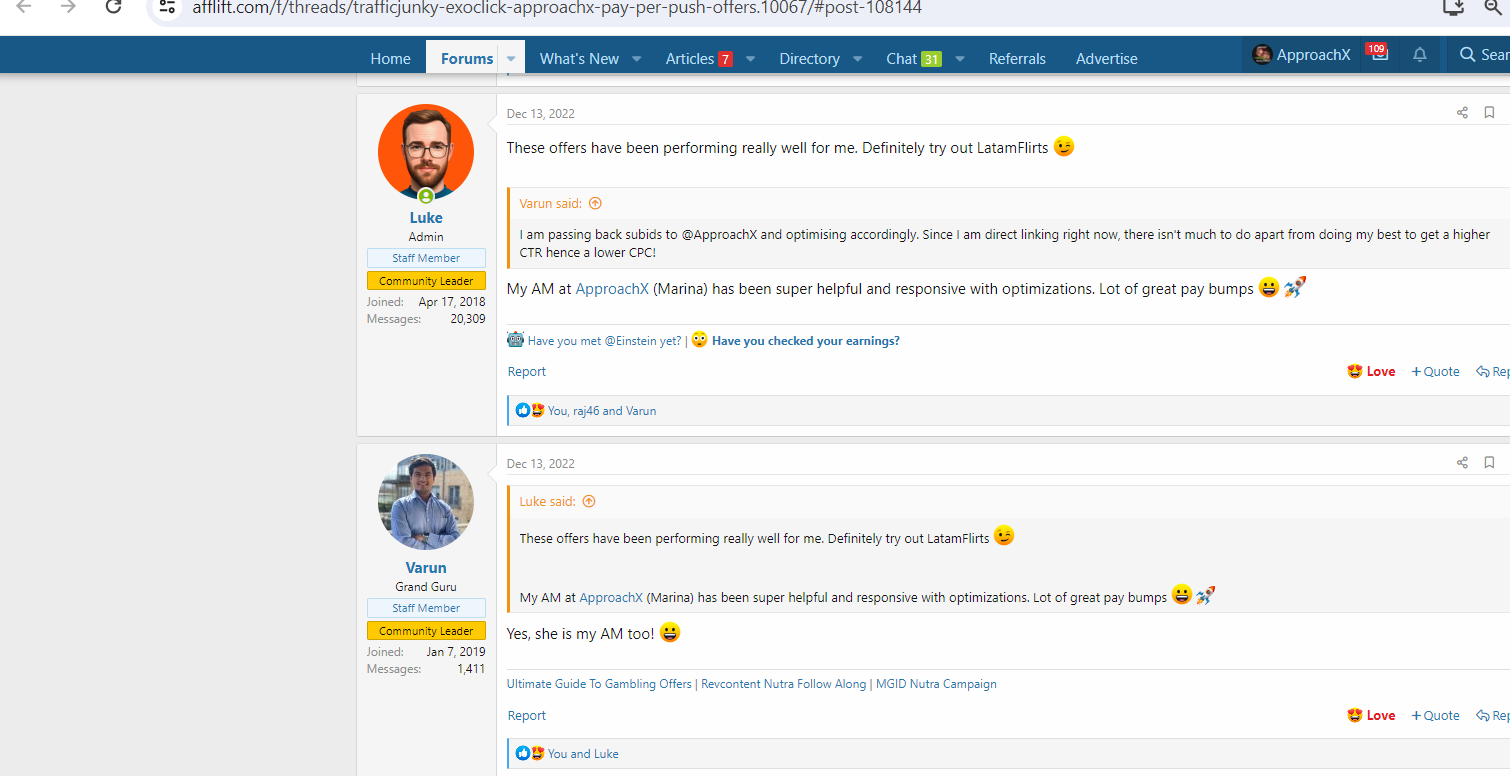Screen dimensions: 1510x776
Task: Open 'Ultimate Guide To Gambling Offers' link
Action: (x=599, y=684)
